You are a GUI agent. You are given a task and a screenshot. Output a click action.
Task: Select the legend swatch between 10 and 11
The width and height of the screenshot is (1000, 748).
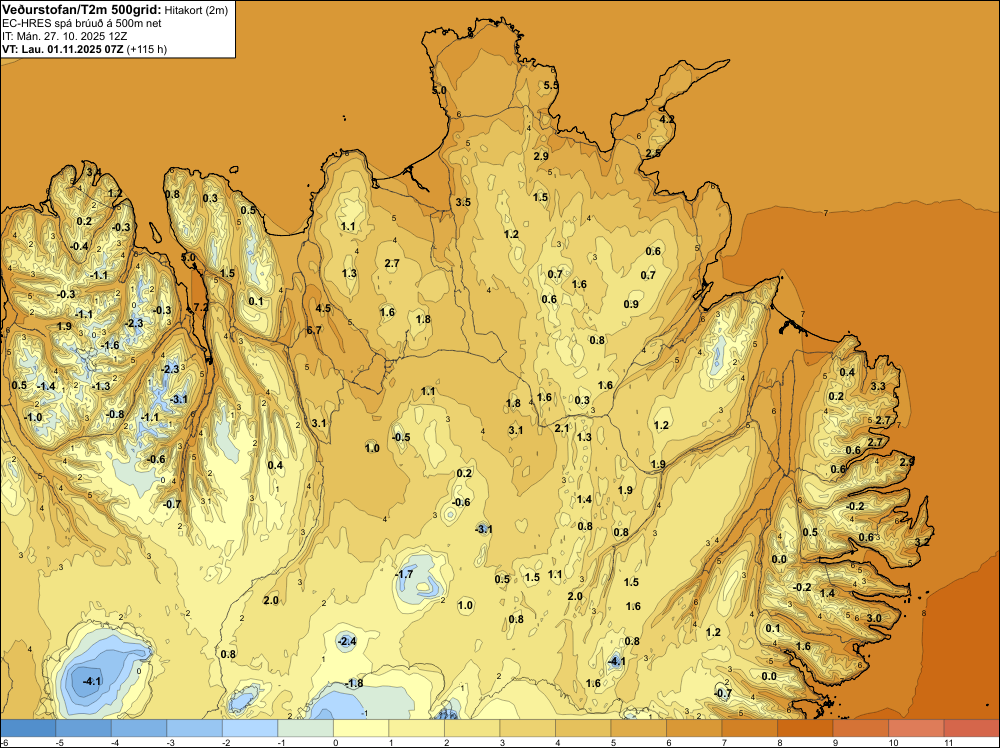coord(916,728)
